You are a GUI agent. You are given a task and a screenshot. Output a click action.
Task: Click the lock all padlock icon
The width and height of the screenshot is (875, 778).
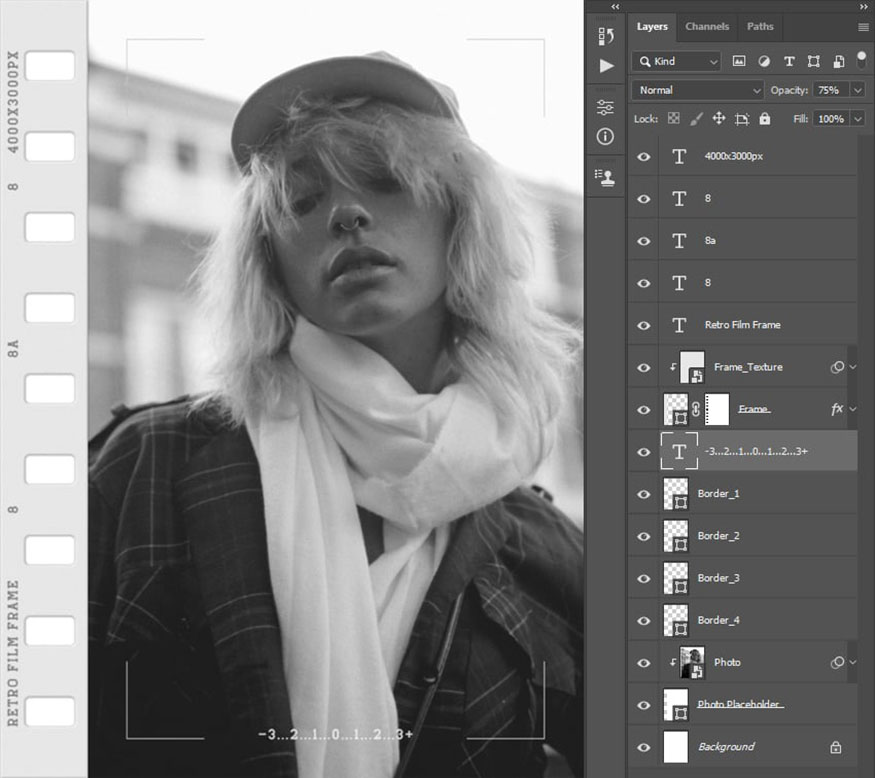coord(765,118)
